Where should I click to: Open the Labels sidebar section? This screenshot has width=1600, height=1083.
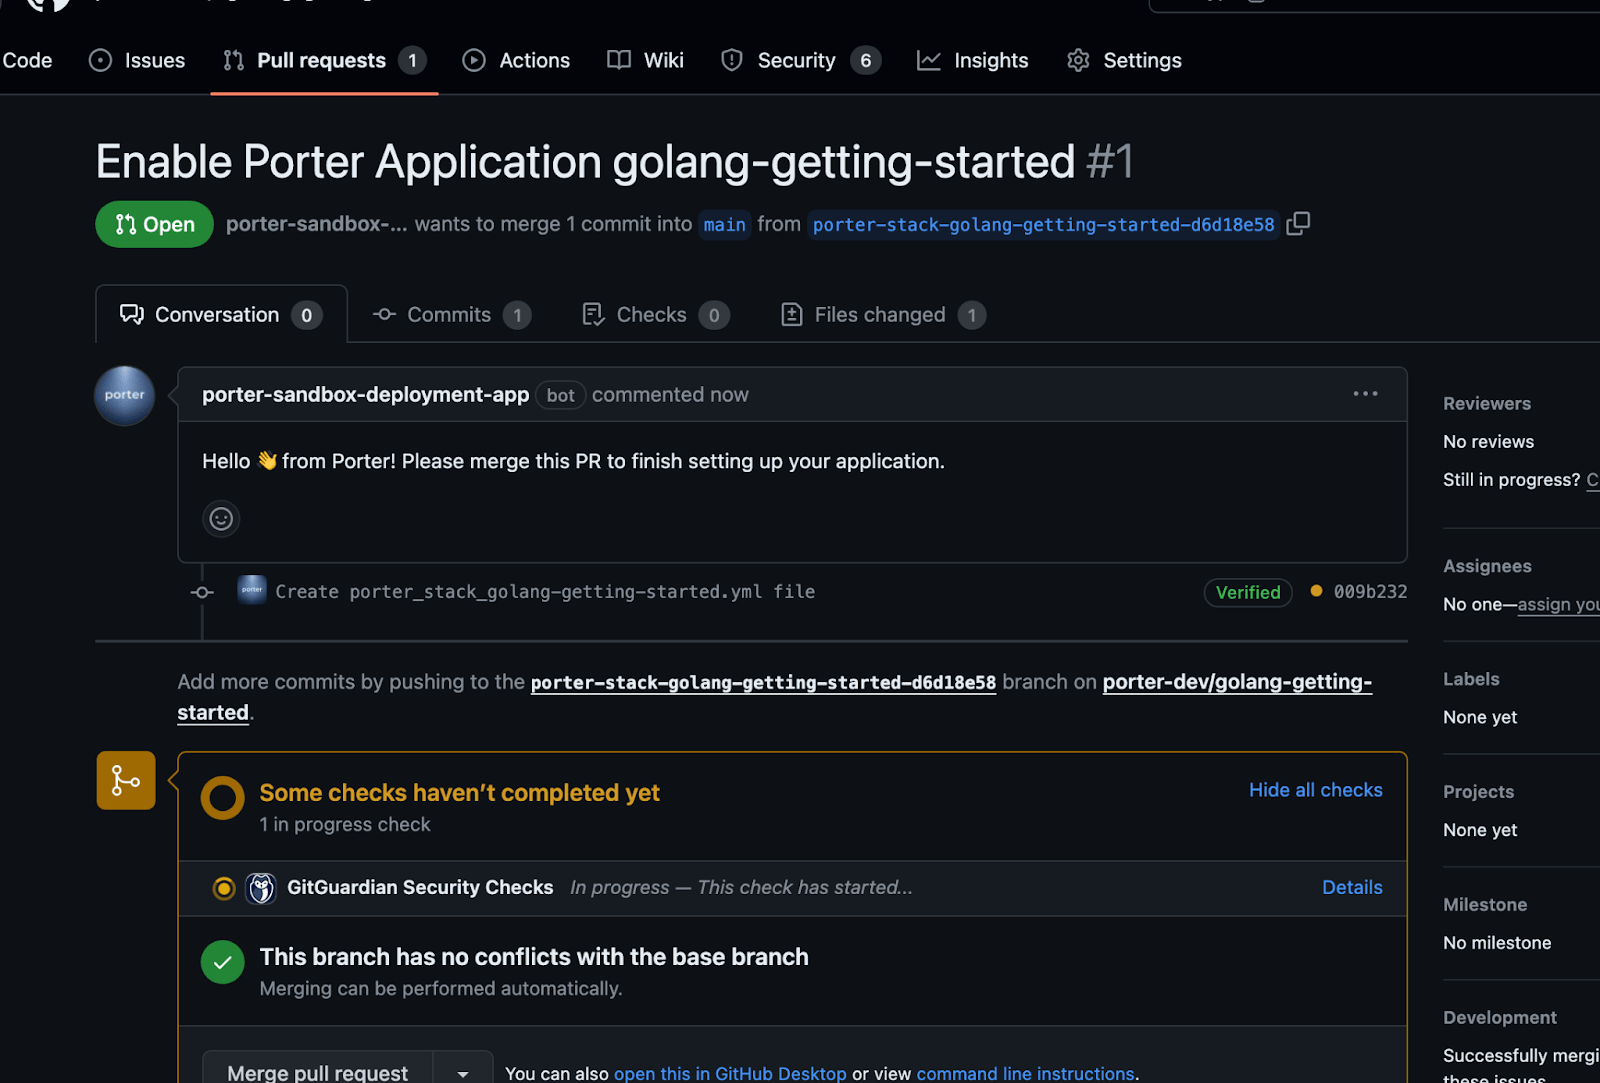click(1471, 679)
